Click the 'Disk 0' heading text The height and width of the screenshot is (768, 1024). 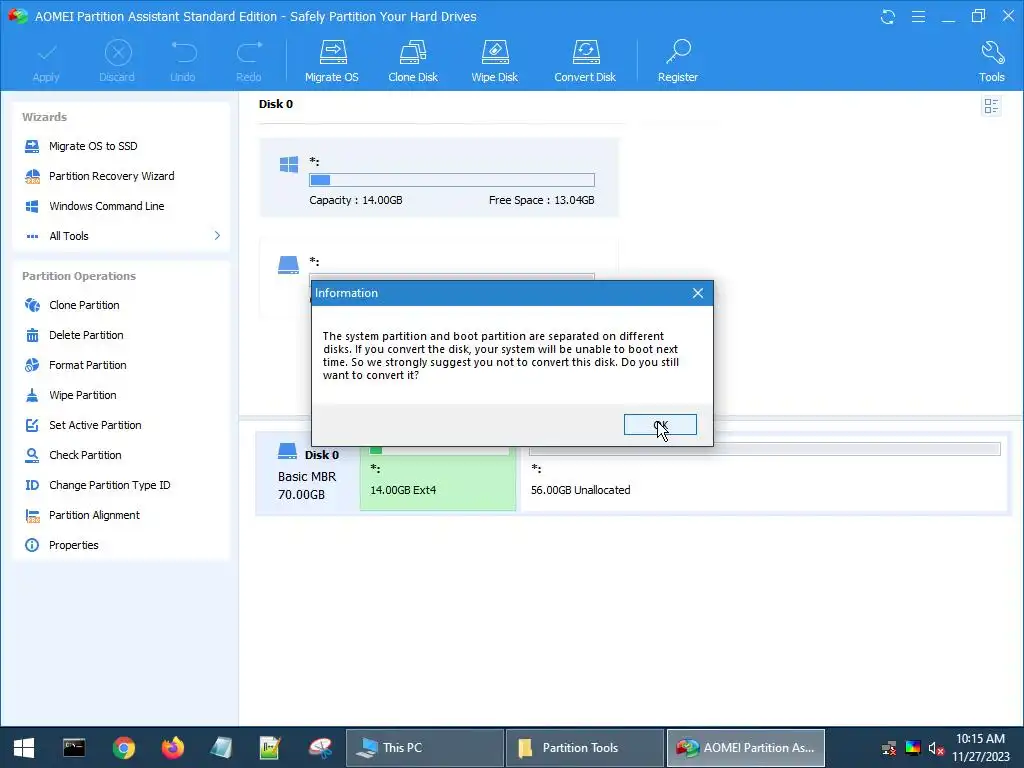tap(276, 104)
